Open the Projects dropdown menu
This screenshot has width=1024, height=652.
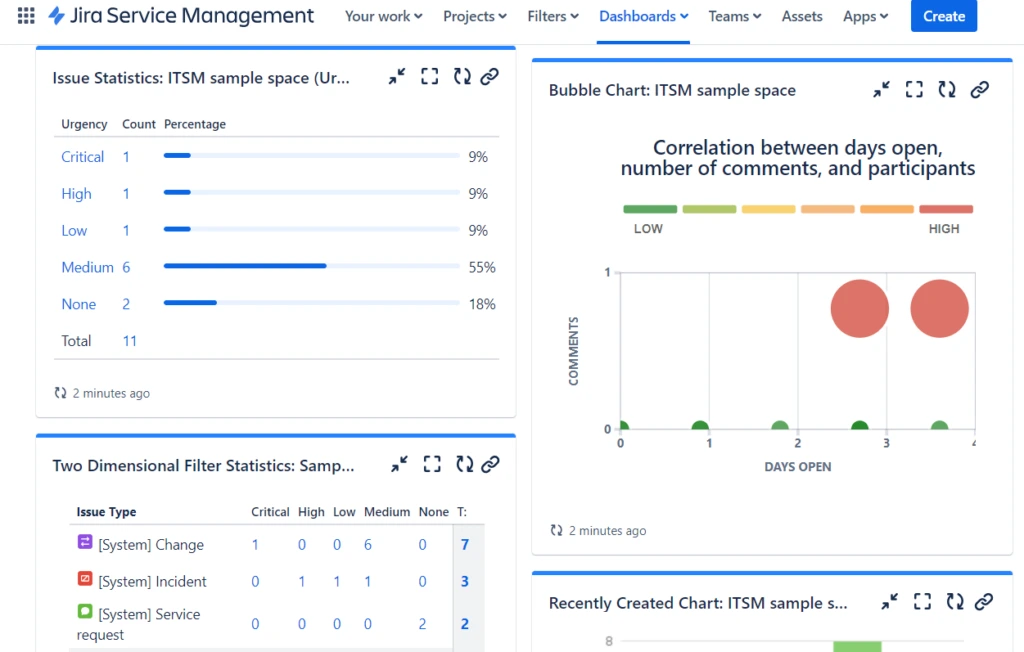475,16
